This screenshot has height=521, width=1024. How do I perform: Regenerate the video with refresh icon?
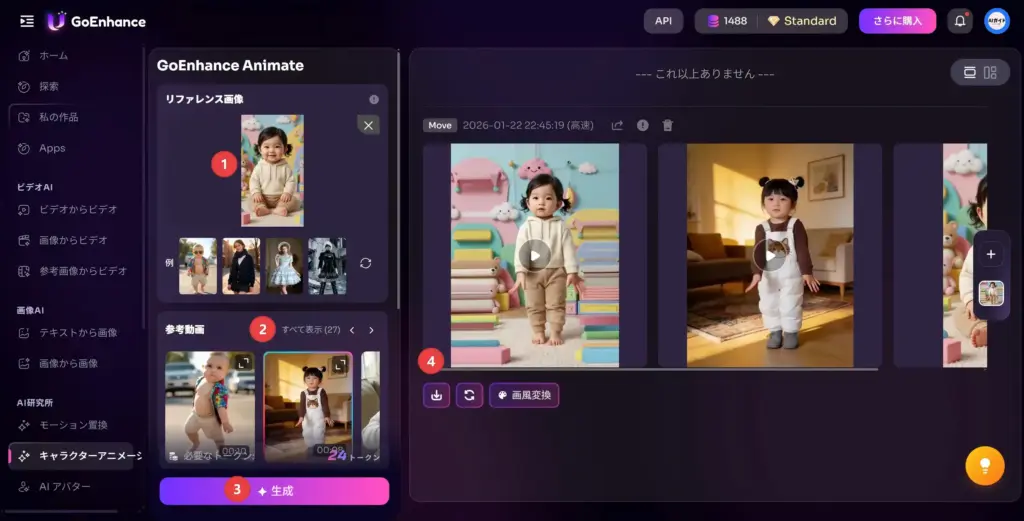point(469,395)
